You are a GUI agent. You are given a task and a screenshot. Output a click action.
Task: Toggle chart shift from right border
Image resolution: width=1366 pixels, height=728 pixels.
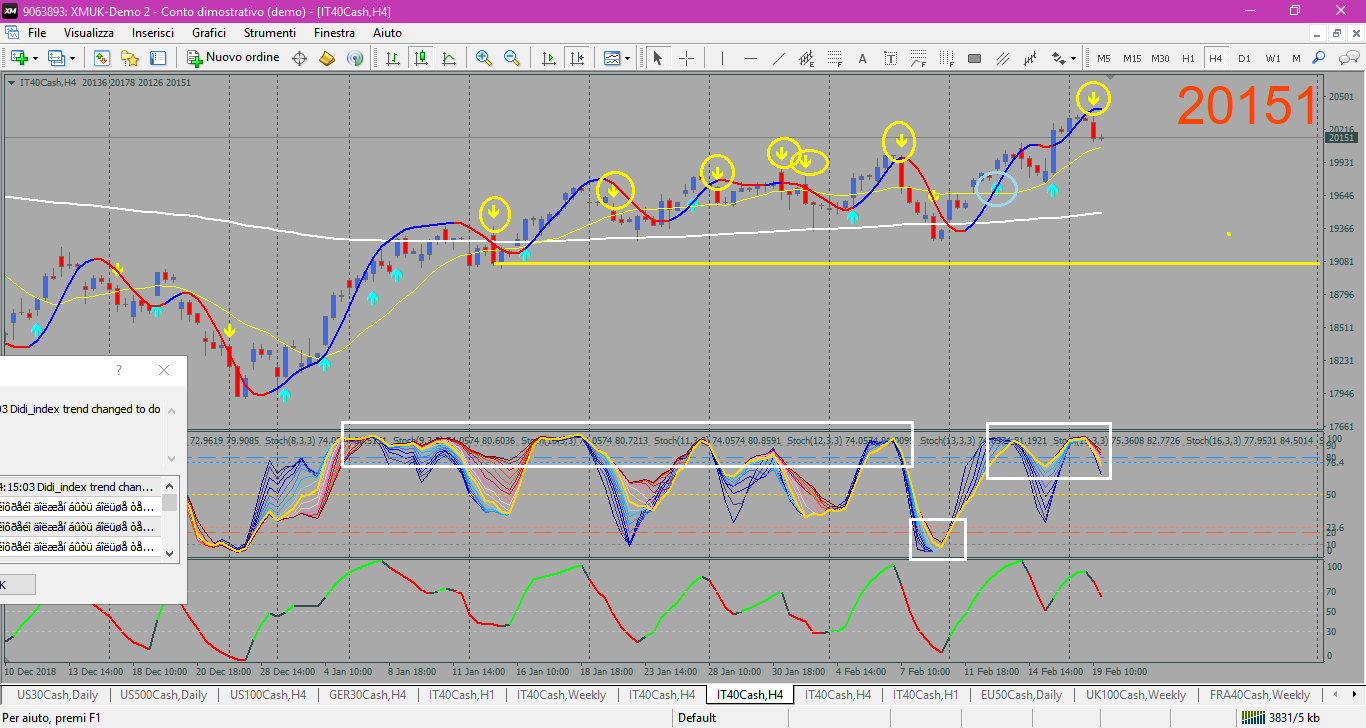(577, 58)
